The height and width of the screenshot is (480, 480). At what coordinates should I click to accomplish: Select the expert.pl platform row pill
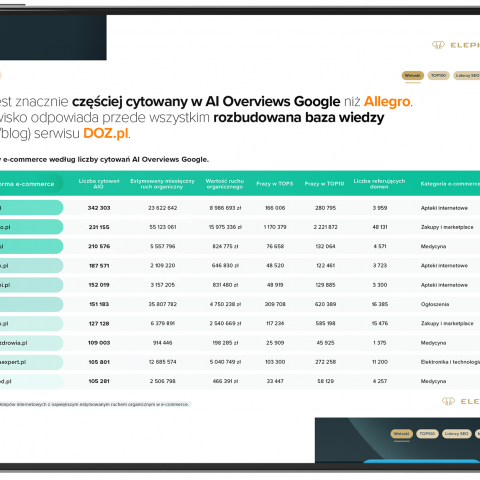click(x=31, y=362)
